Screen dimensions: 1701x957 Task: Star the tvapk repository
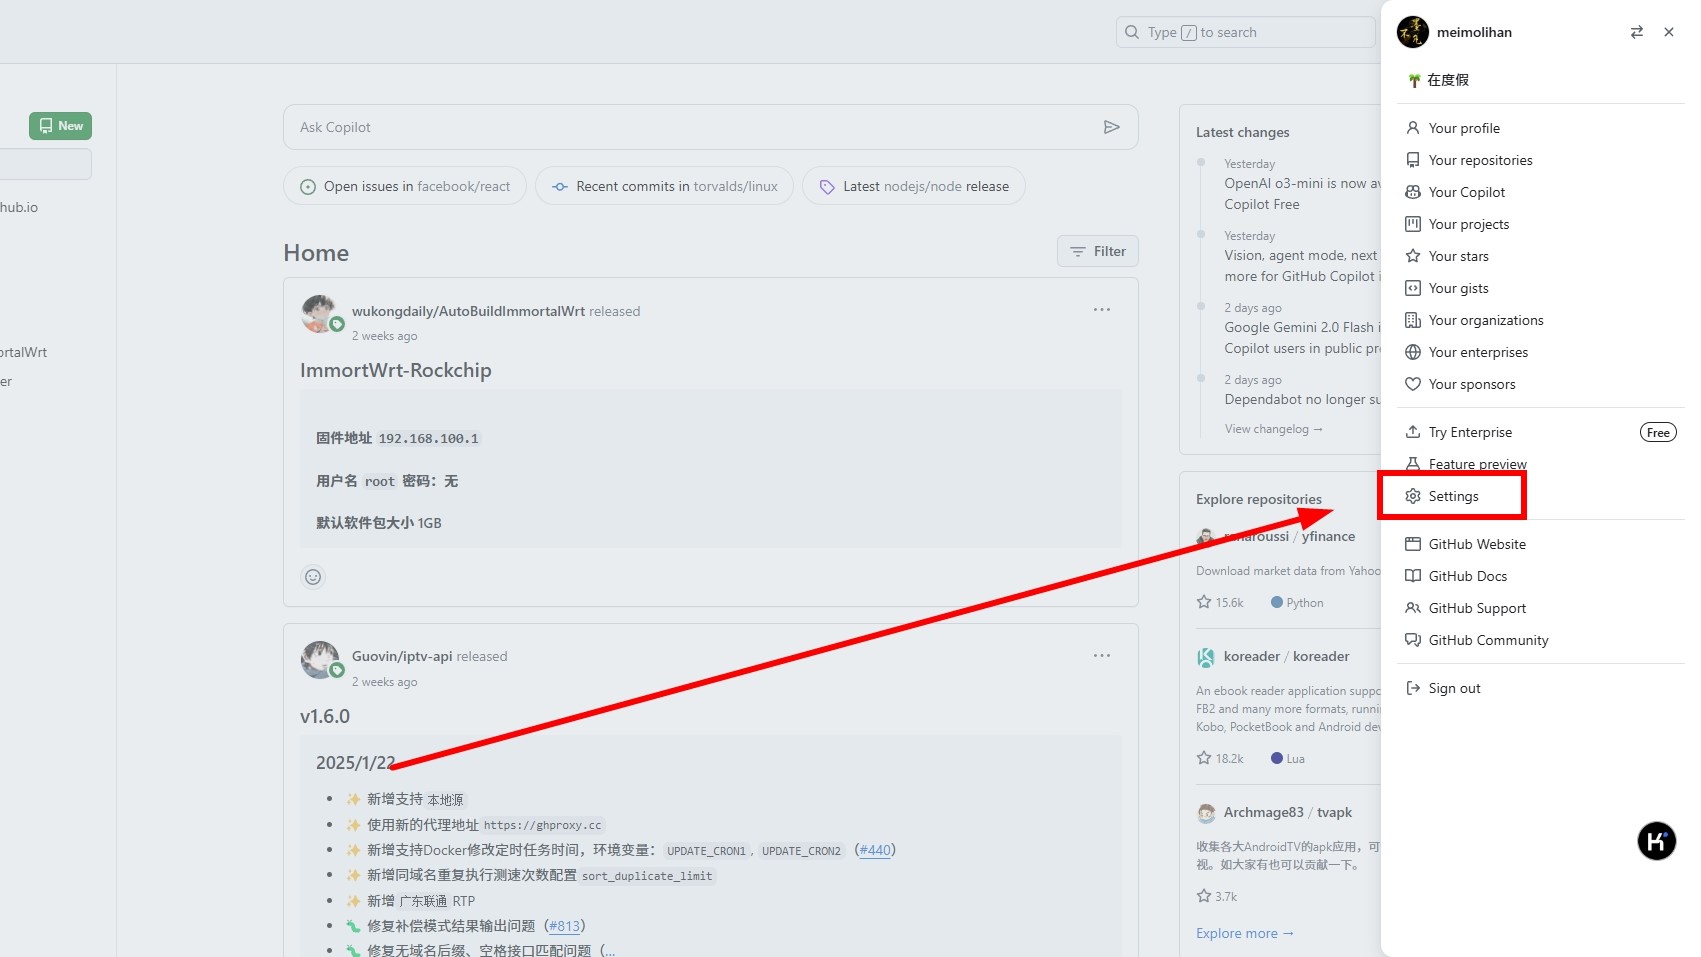point(1204,896)
